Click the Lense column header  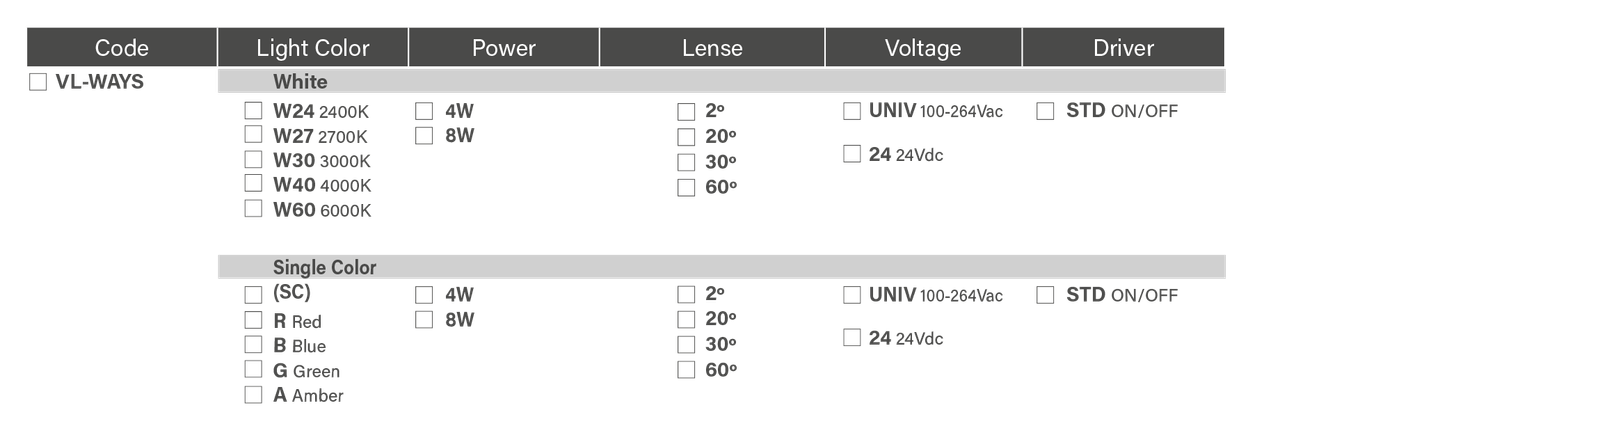tap(712, 48)
